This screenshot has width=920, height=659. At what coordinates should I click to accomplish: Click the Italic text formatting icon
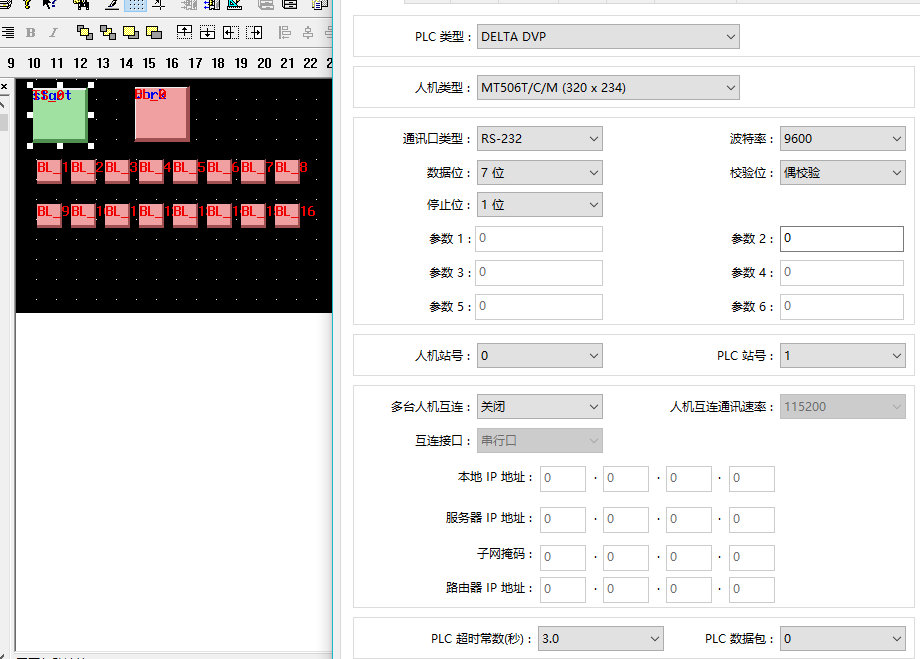54,33
